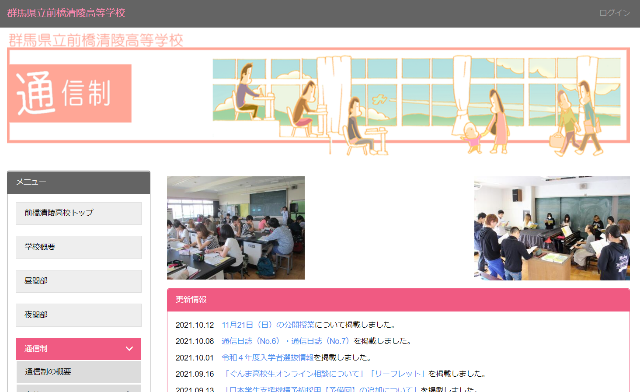Click the date 2021.10.12
640x392 pixels.
195,325
